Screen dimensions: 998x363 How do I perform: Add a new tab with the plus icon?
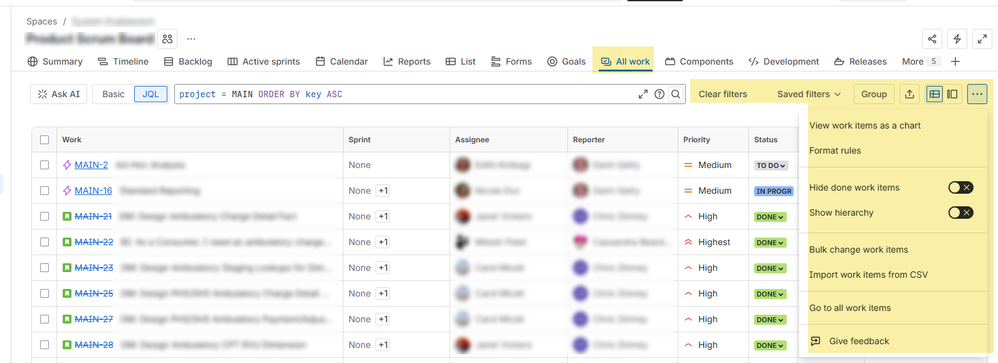955,62
